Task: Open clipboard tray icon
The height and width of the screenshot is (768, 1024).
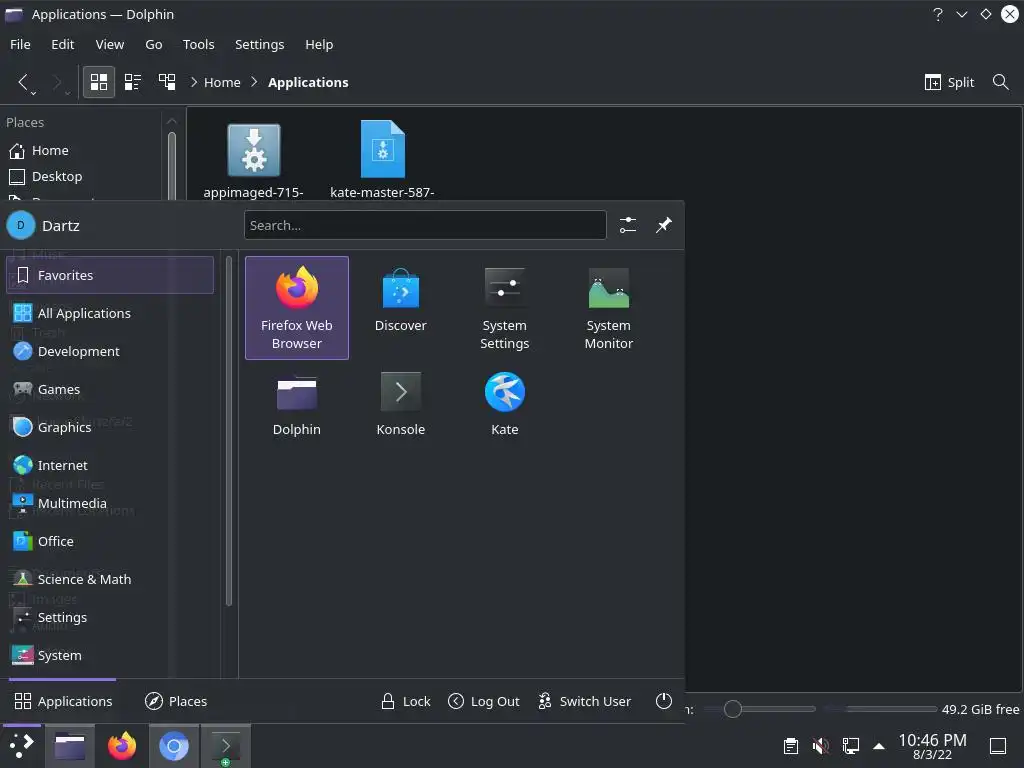Action: click(x=791, y=746)
